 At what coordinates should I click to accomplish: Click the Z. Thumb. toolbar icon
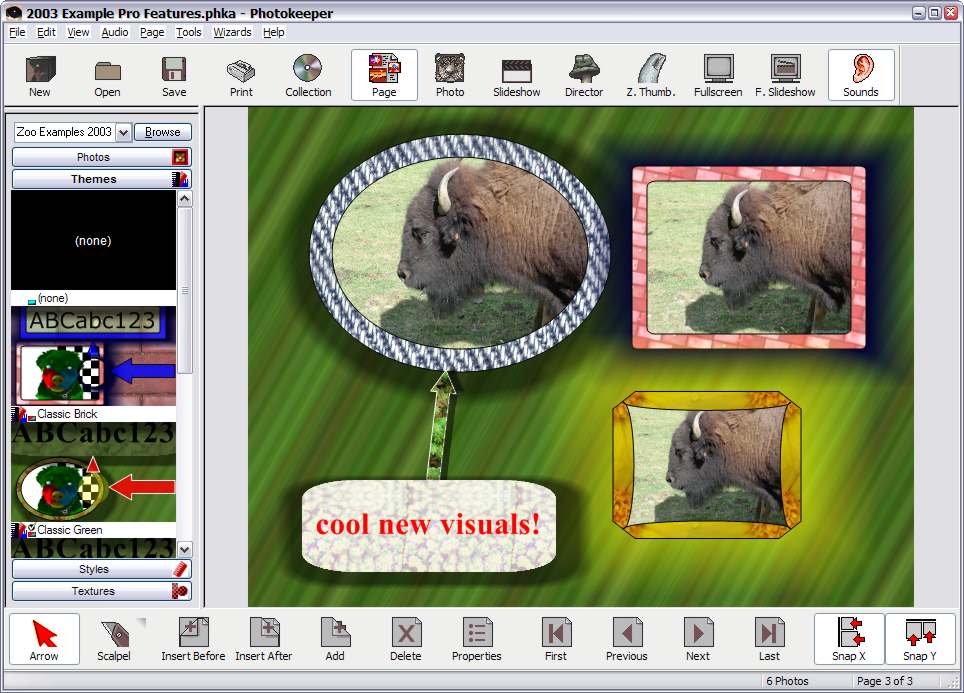tap(651, 75)
